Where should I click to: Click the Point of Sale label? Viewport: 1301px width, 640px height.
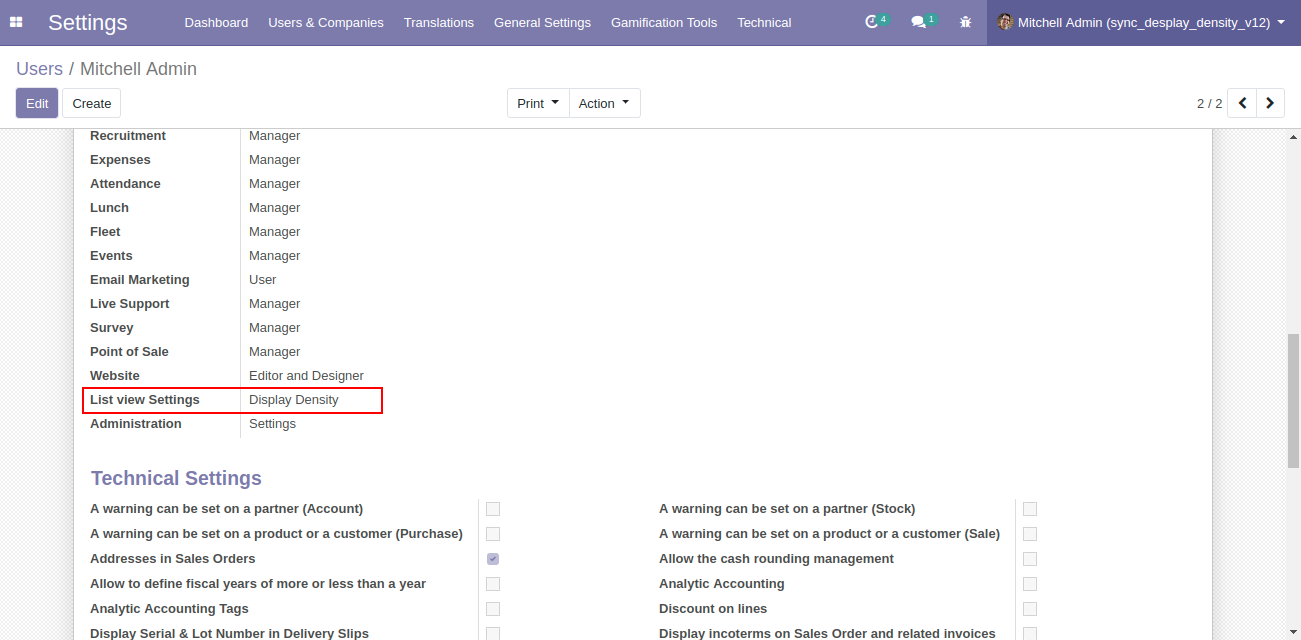pos(129,352)
